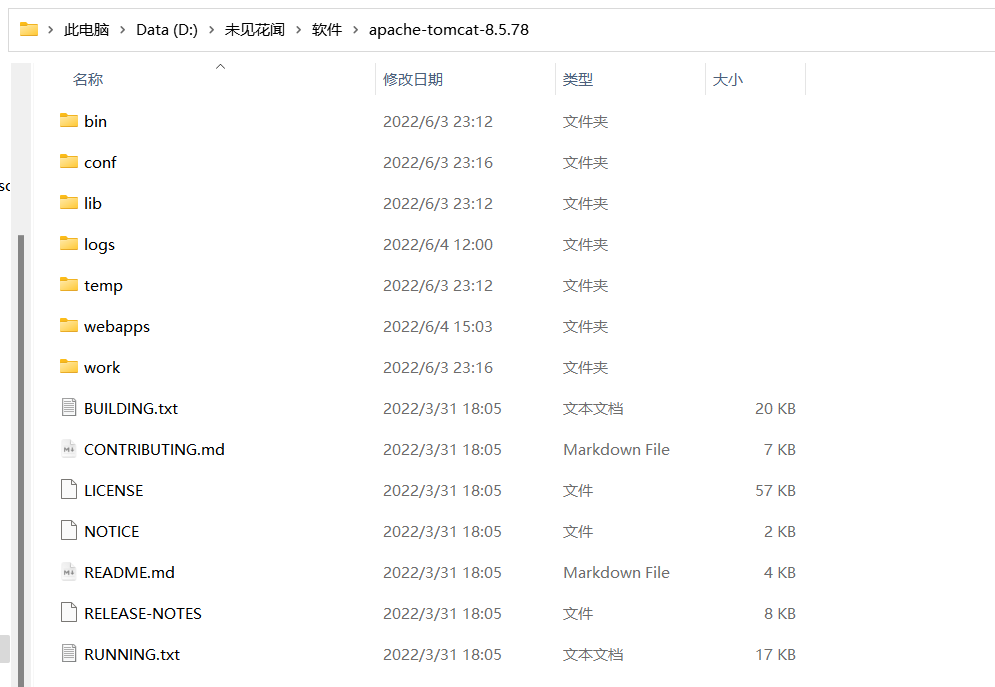Select the CONTRIBUTING.md file name
The height and width of the screenshot is (687, 995).
tap(154, 449)
